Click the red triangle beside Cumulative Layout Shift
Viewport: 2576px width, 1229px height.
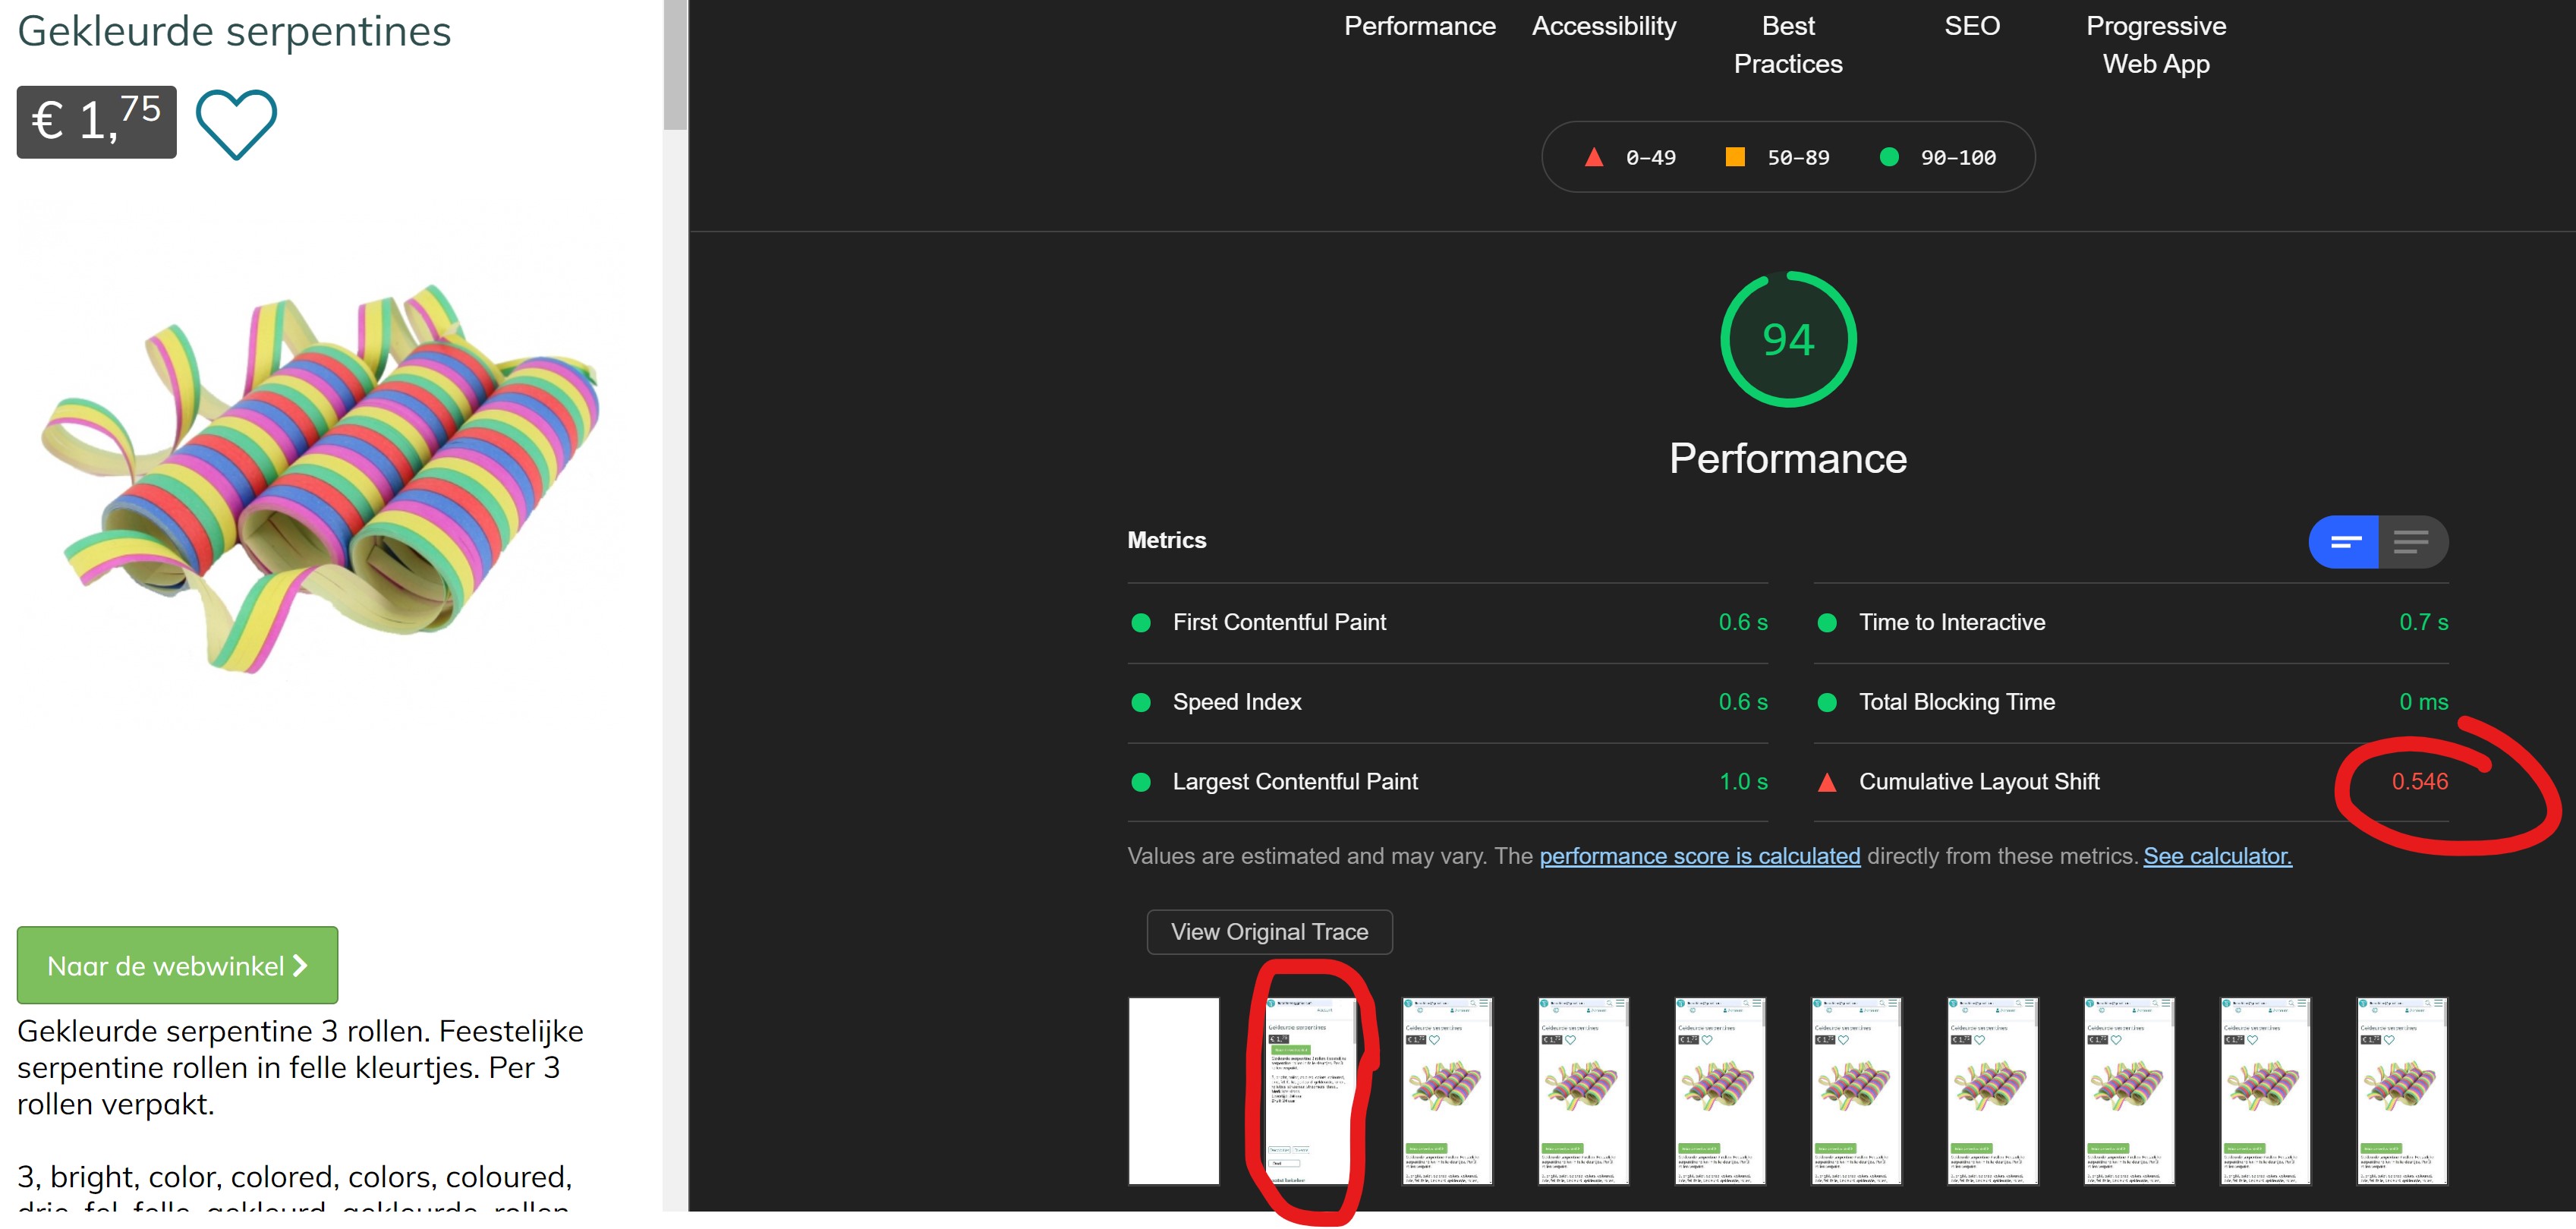point(1826,782)
